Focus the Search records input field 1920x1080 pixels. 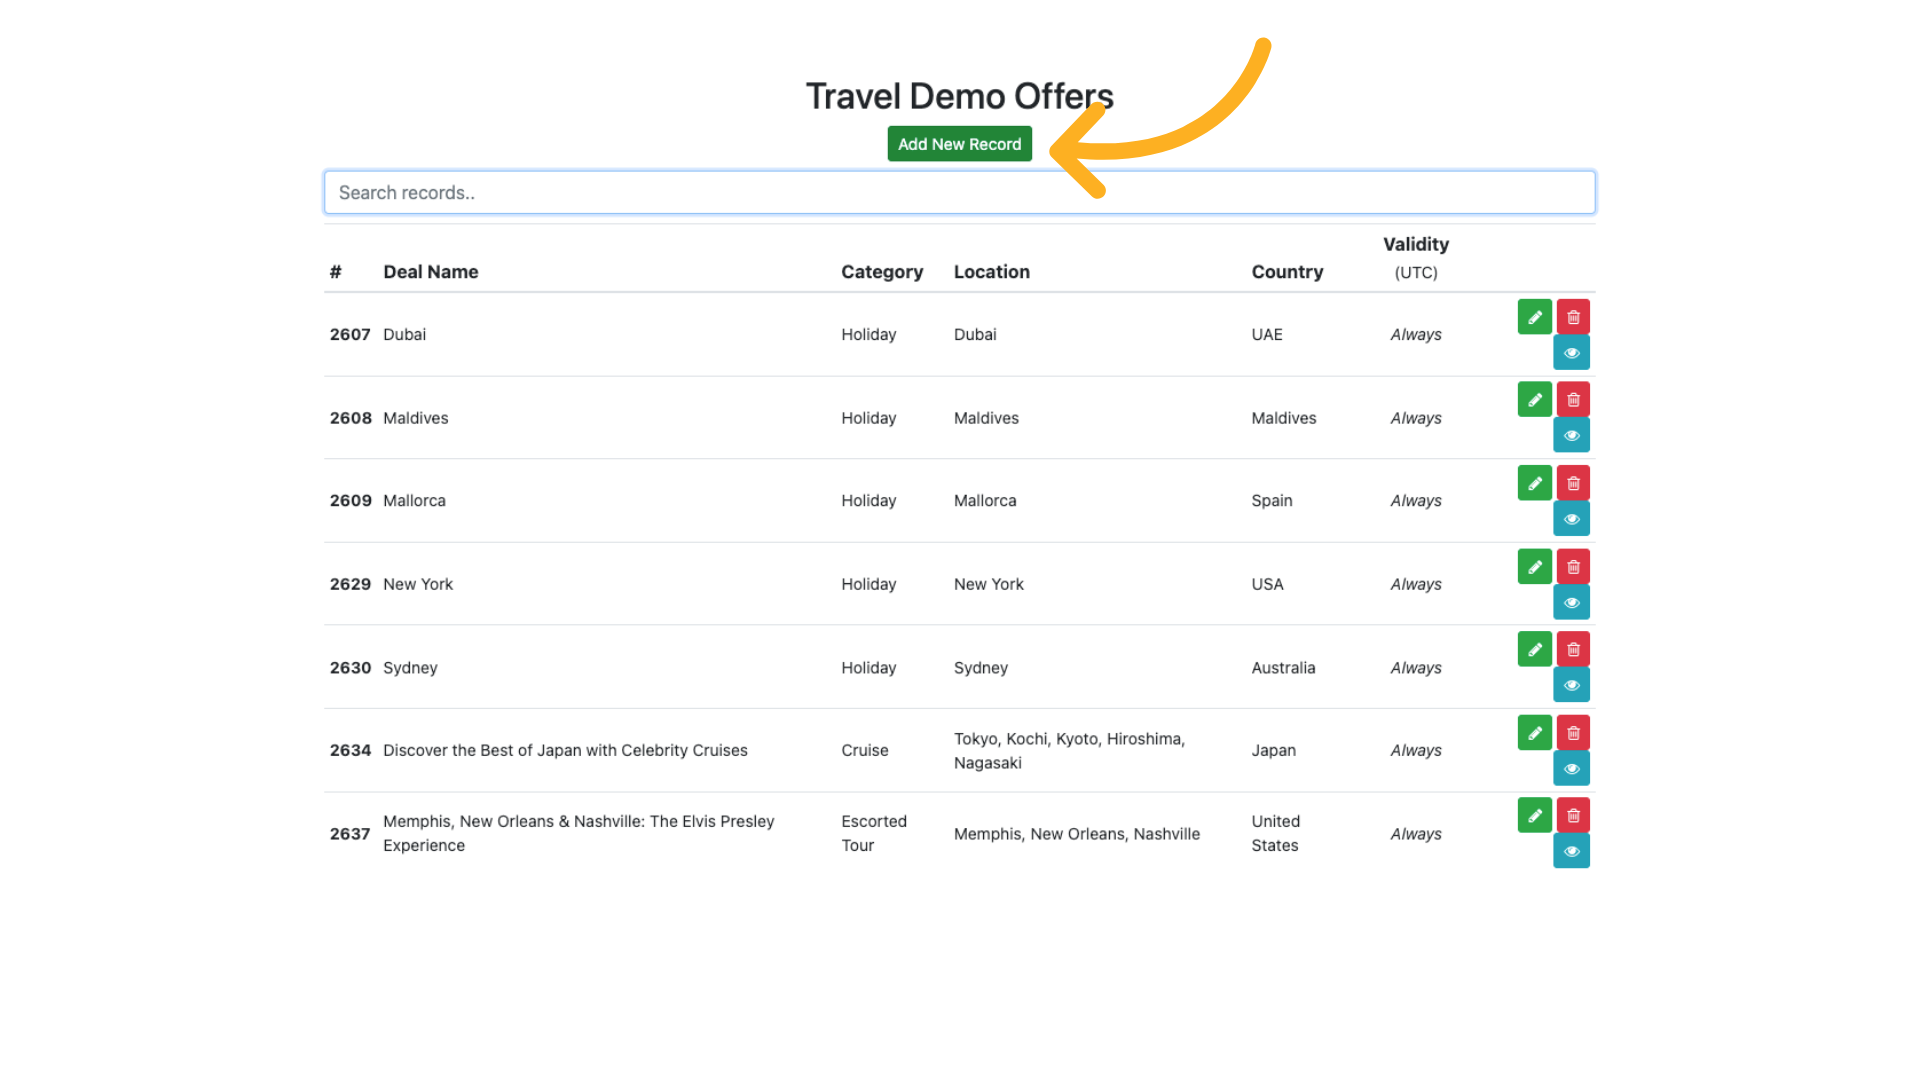click(959, 192)
